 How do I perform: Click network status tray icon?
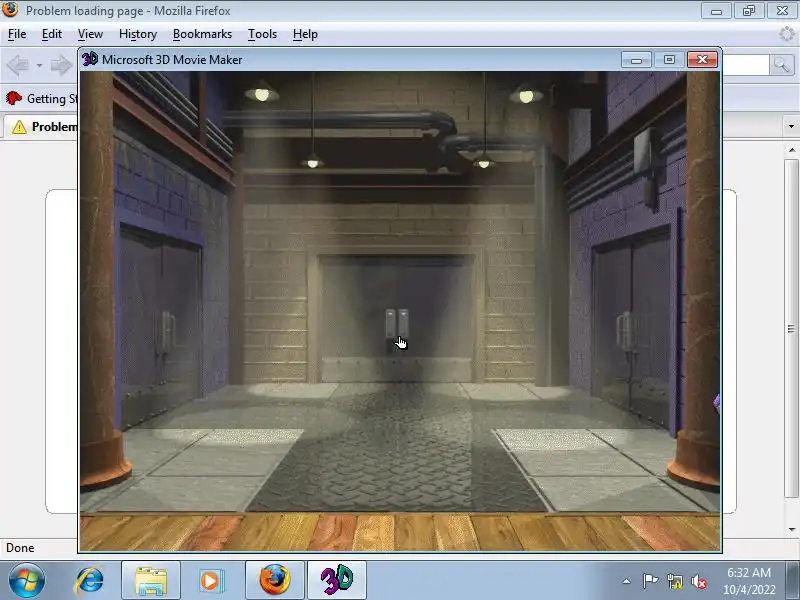coord(674,581)
